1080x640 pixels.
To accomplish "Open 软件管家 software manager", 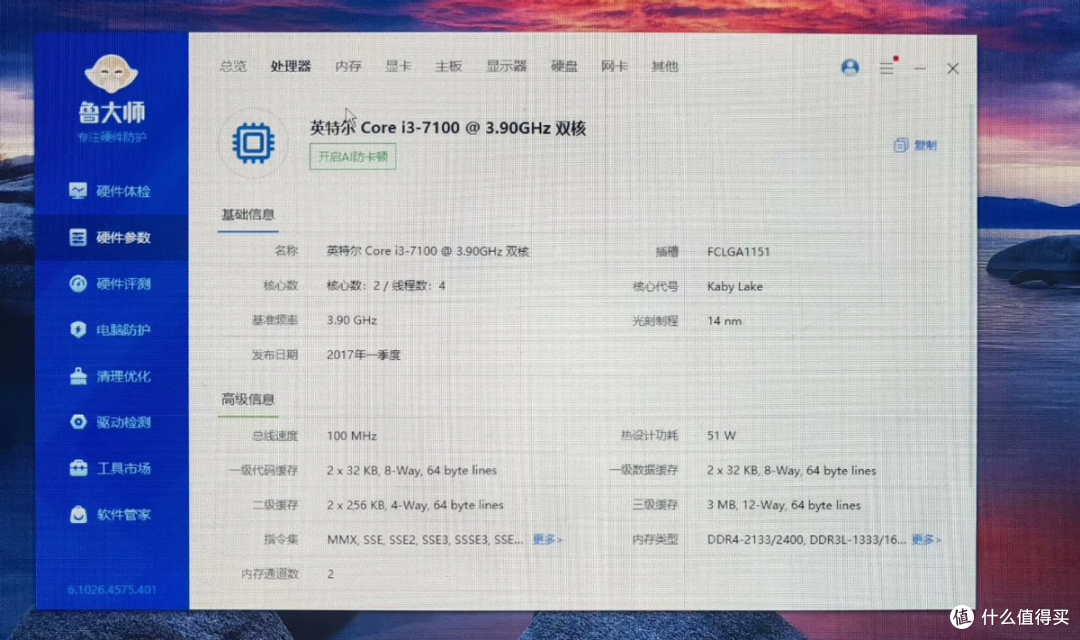I will tap(110, 515).
